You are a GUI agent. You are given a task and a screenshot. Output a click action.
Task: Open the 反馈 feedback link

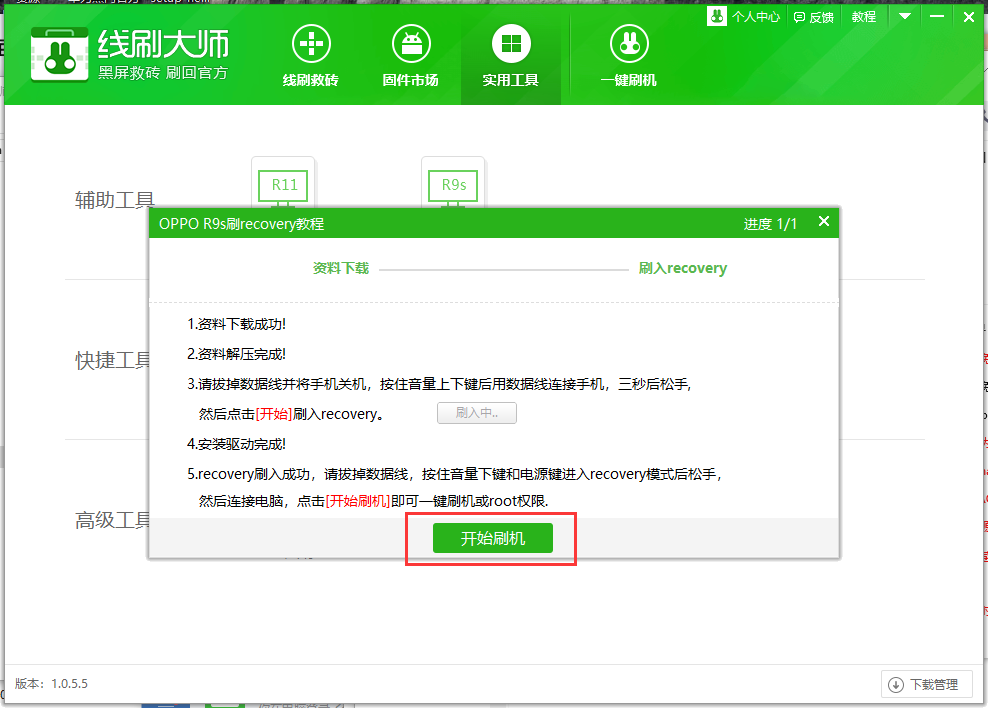(x=813, y=18)
